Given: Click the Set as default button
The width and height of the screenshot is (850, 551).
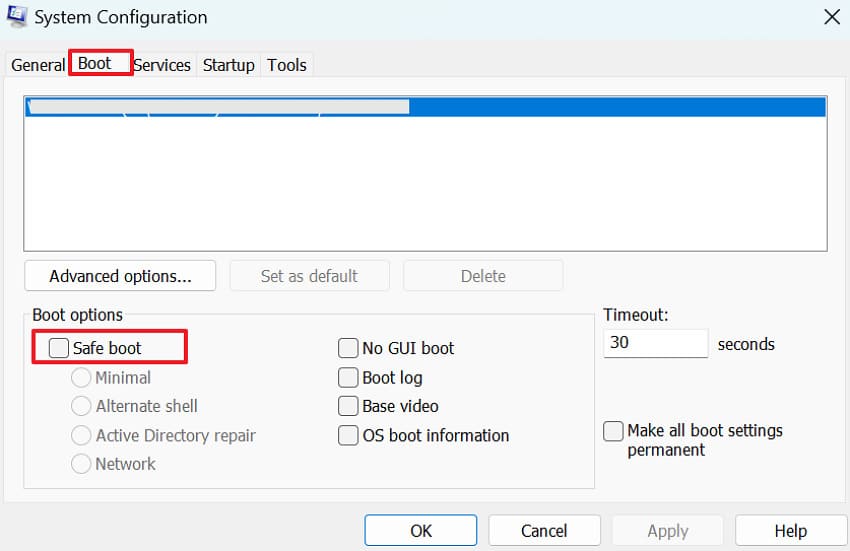Looking at the screenshot, I should [x=309, y=276].
